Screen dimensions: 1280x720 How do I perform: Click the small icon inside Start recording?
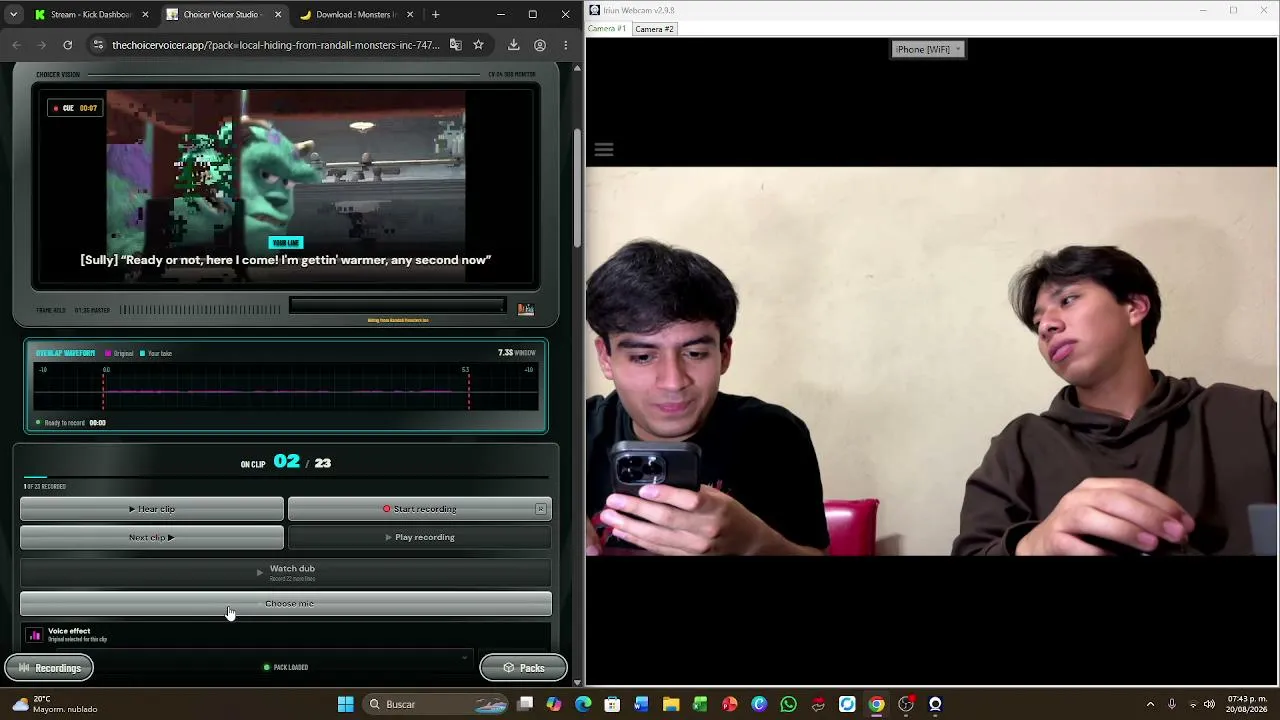[x=541, y=509]
